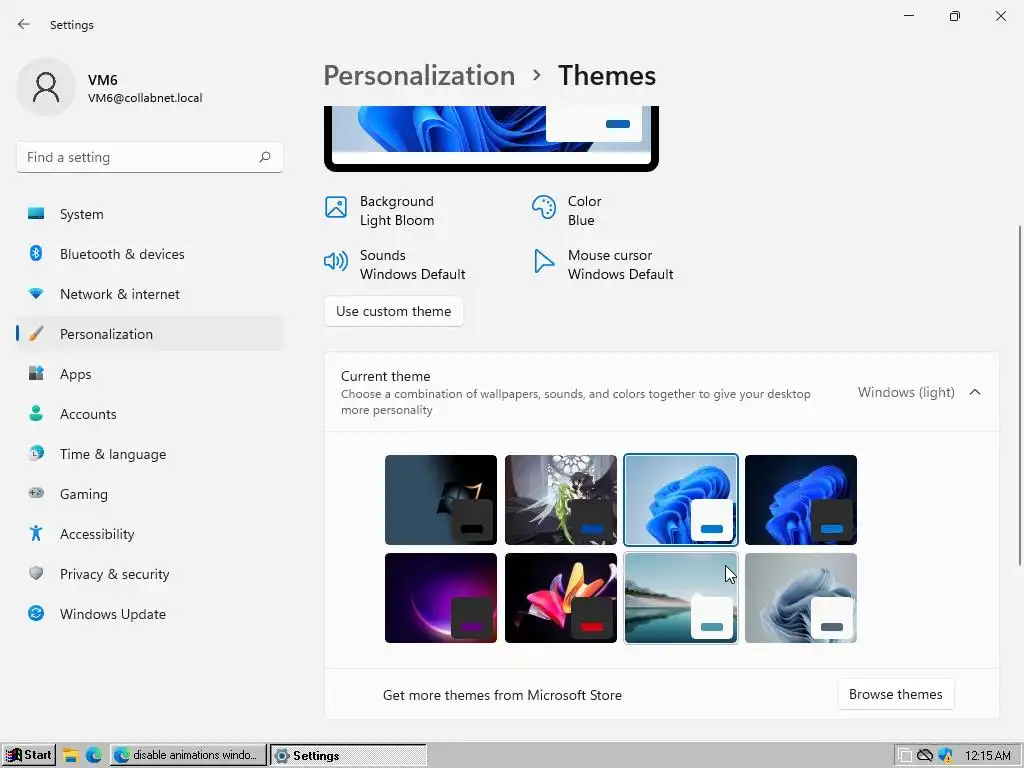Select the Gaming category
The height and width of the screenshot is (768, 1024).
(x=150, y=494)
